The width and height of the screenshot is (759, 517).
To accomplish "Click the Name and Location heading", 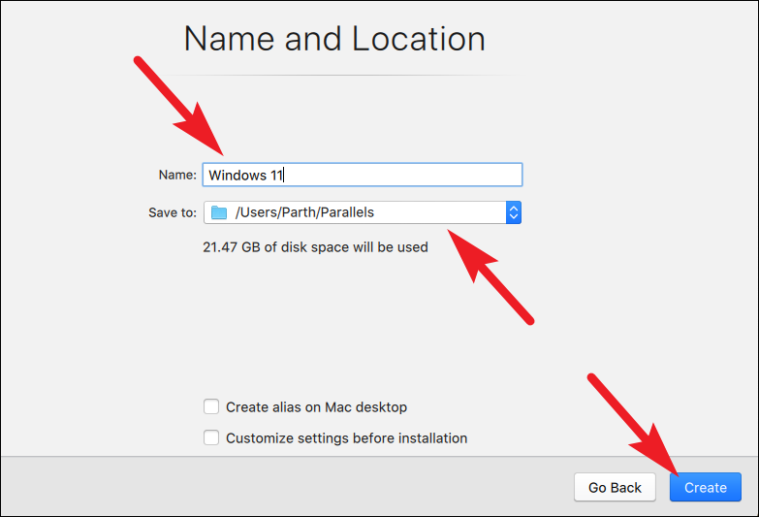I will coord(334,39).
